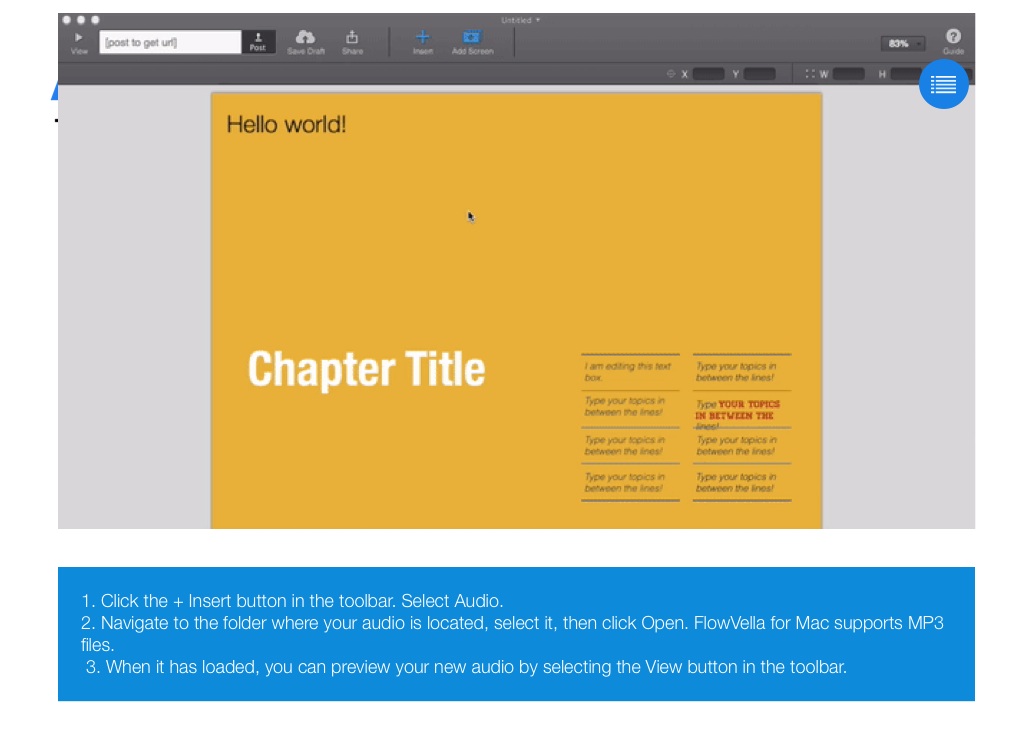The width and height of the screenshot is (1024, 748).
Task: Click the W width field
Action: pyautogui.click(x=848, y=74)
